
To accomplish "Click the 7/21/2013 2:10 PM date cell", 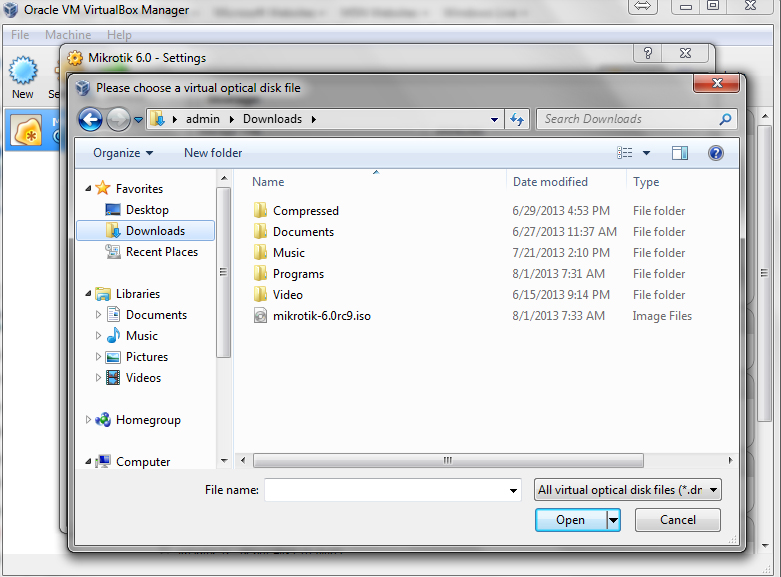I will (561, 253).
